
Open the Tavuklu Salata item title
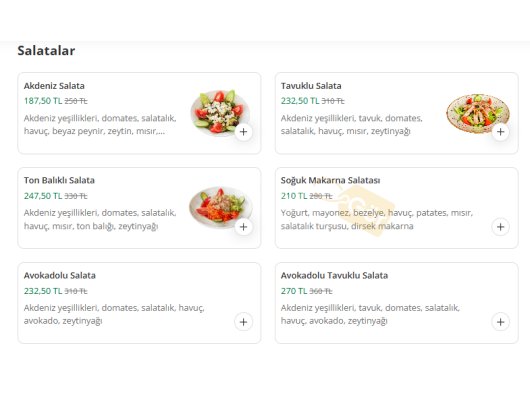tap(311, 86)
